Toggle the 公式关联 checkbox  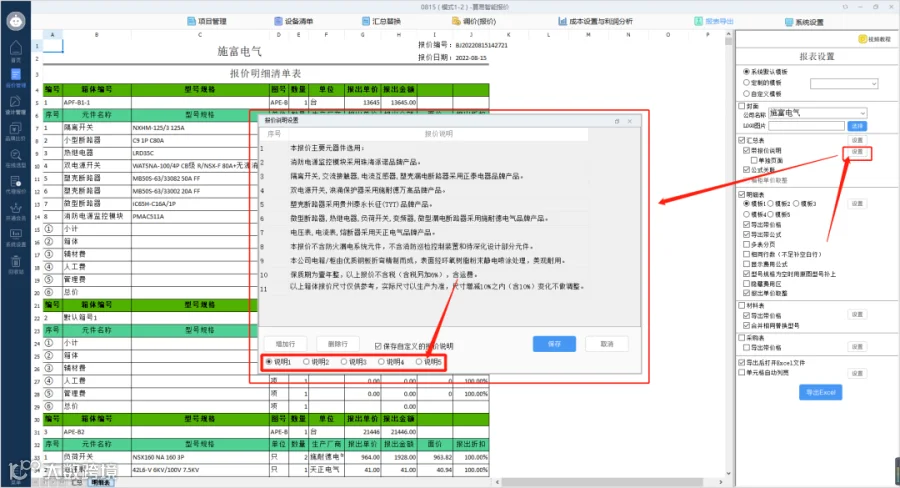coord(746,170)
